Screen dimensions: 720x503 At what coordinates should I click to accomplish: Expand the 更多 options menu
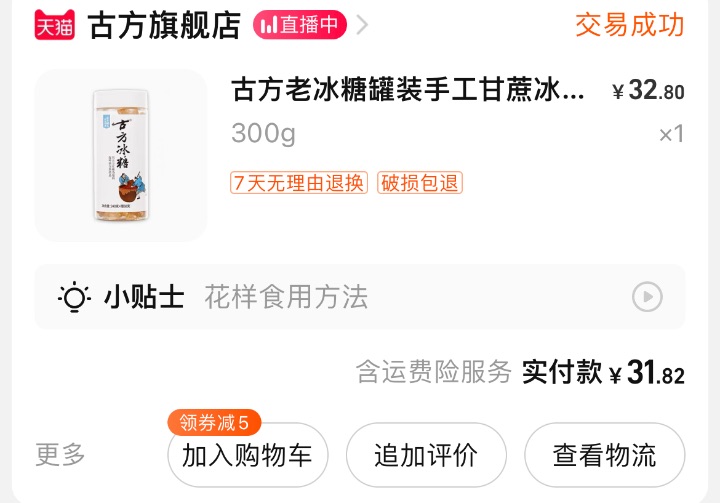point(60,455)
